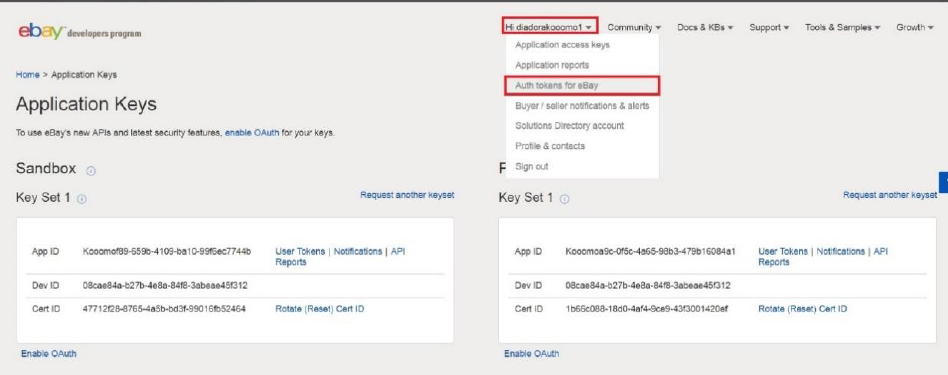Viewport: 948px width, 375px height.
Task: Expand the Community menu
Action: click(x=634, y=27)
